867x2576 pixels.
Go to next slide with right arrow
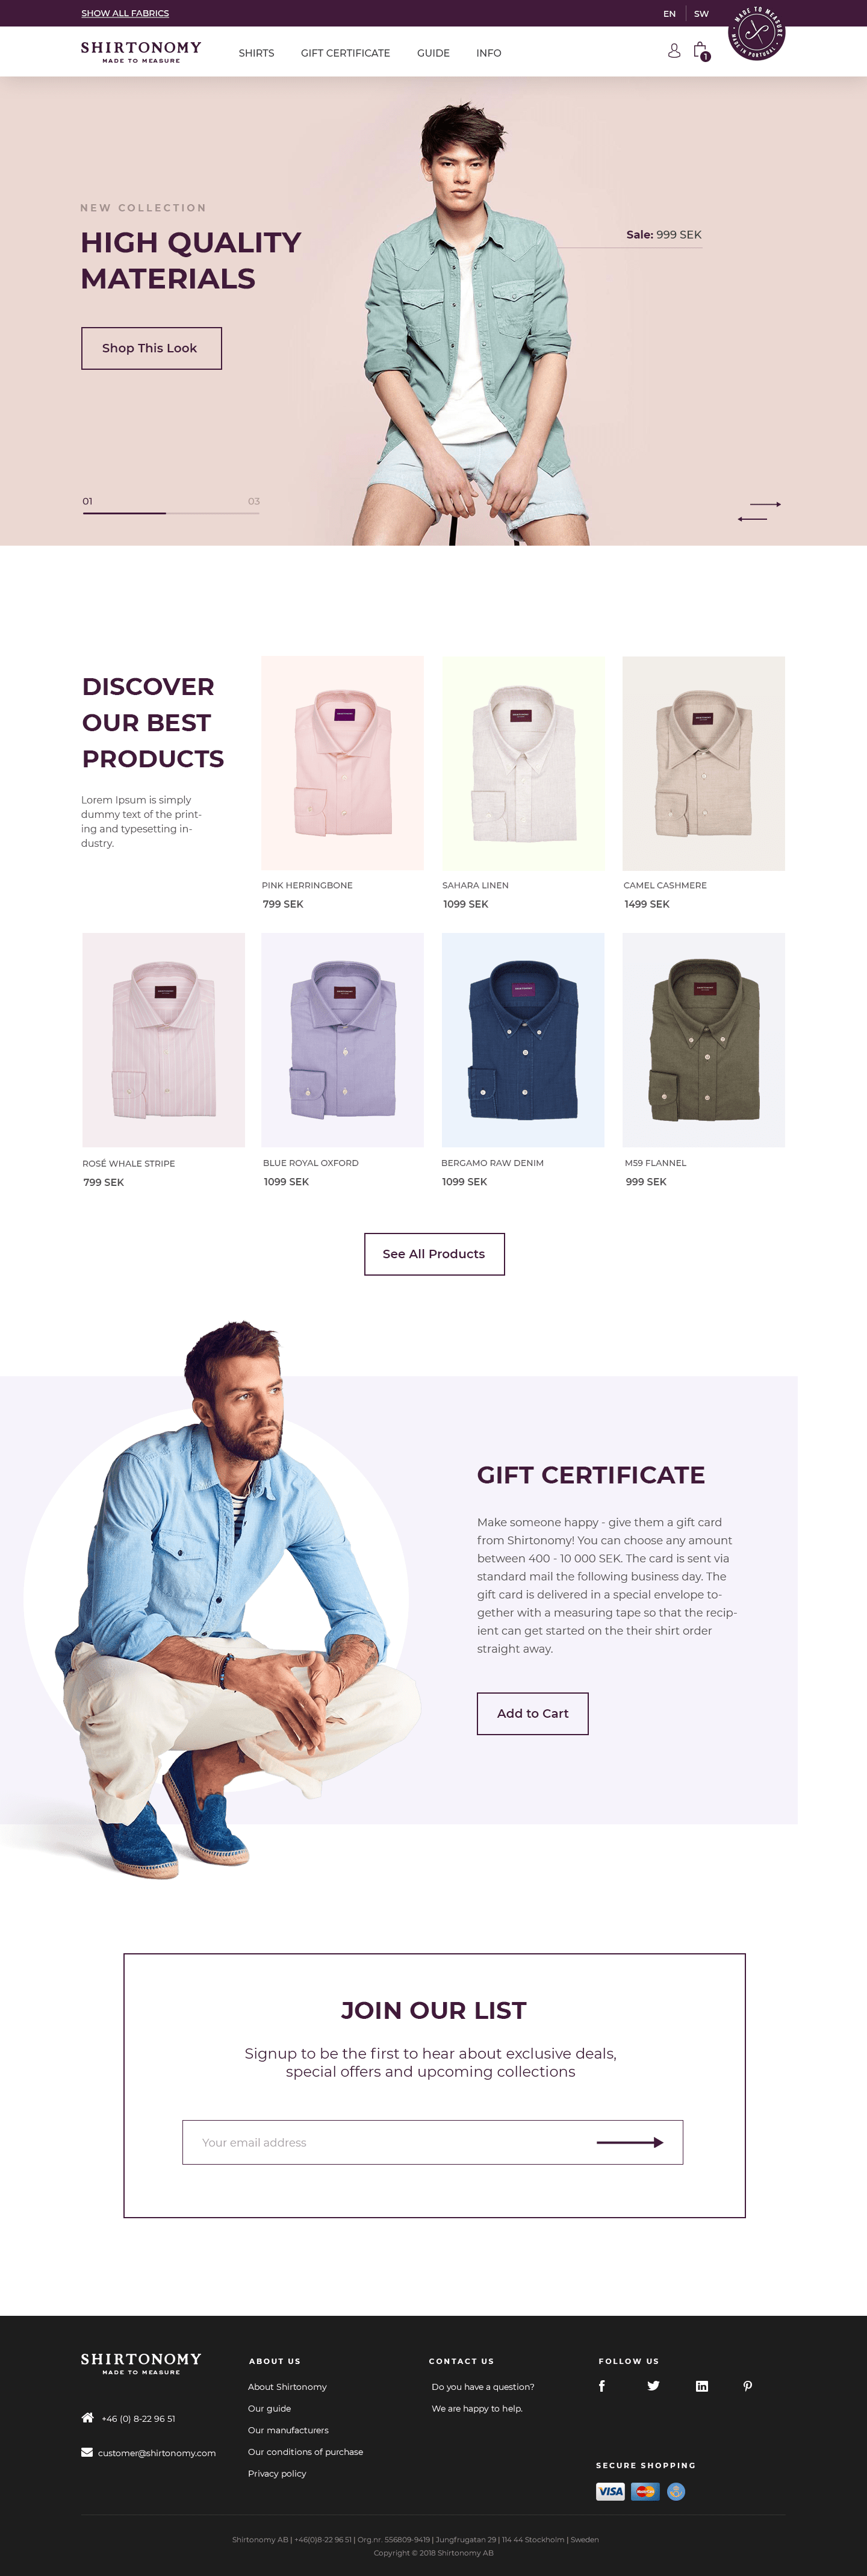(765, 504)
